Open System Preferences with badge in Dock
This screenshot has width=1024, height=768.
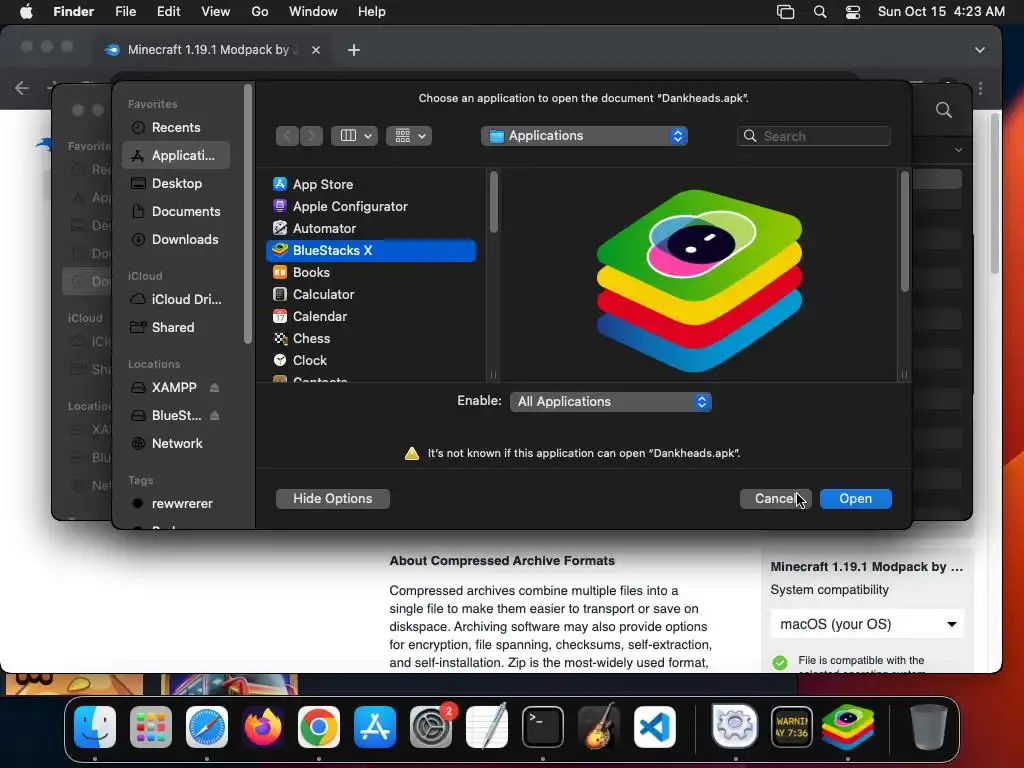pos(431,727)
